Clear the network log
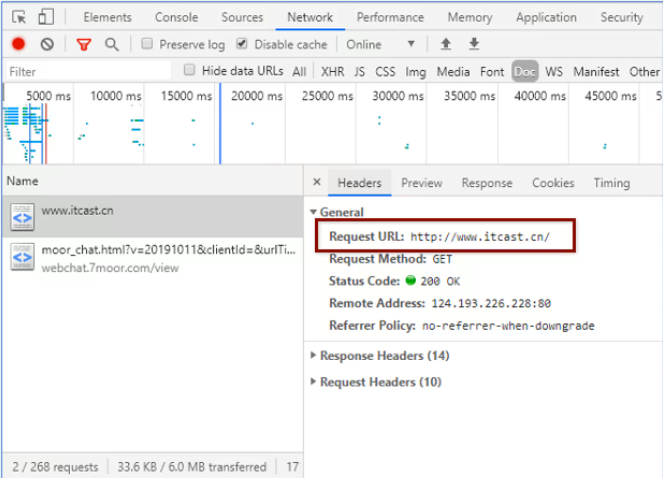 (x=47, y=44)
